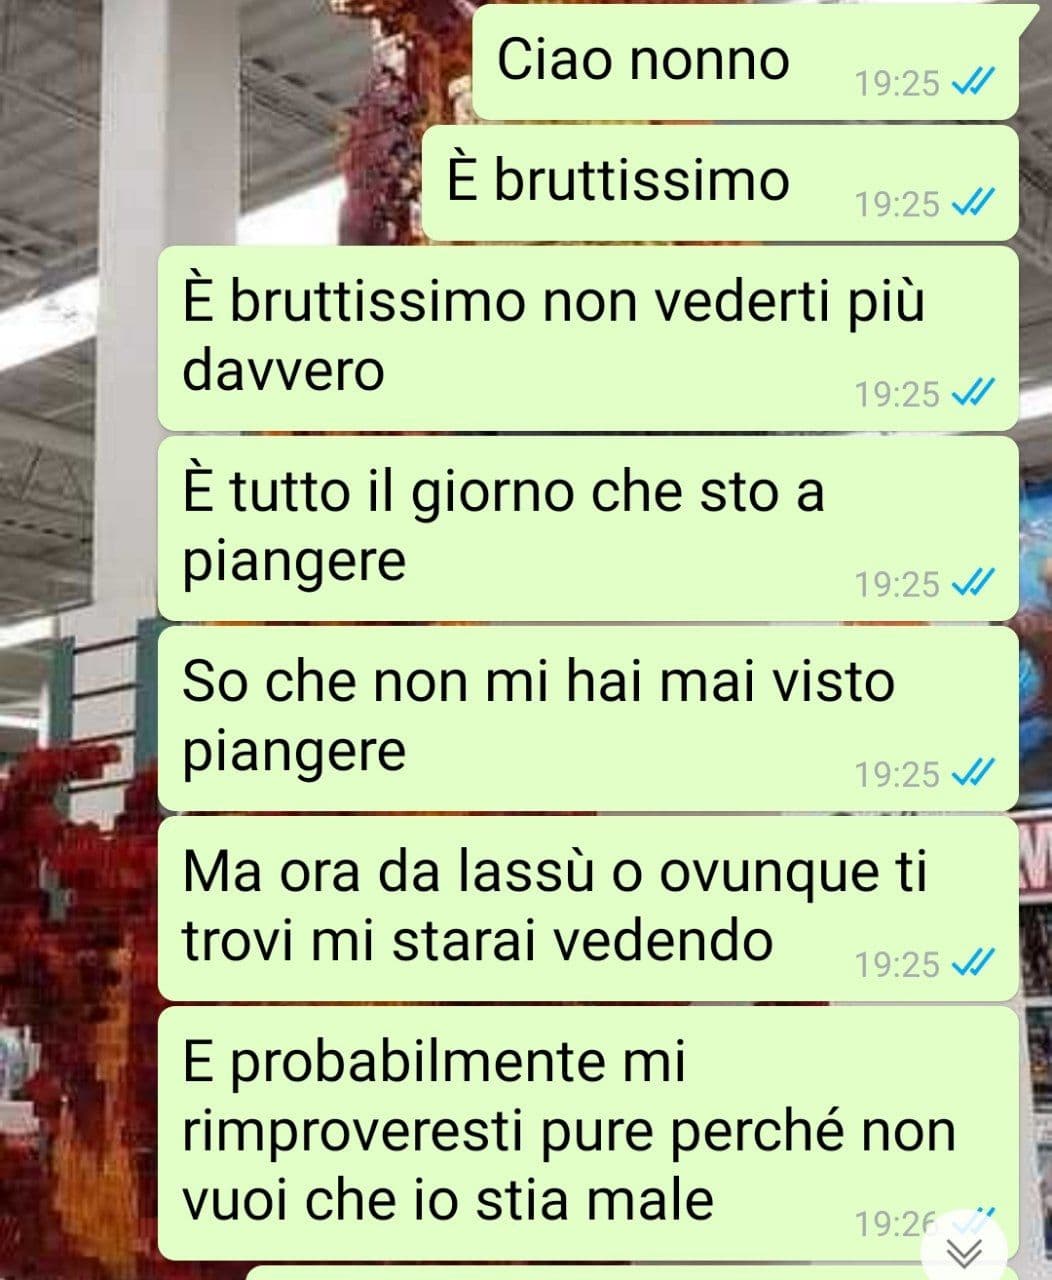The height and width of the screenshot is (1280, 1052).
Task: Click the double check on 'mai visto piangere' message
Action: [x=972, y=774]
